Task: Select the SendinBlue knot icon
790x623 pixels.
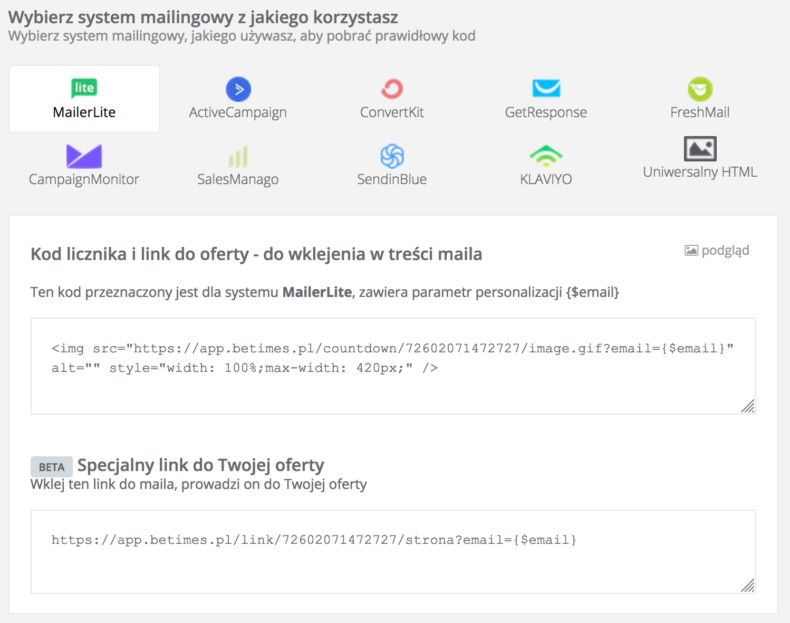Action: coord(392,156)
